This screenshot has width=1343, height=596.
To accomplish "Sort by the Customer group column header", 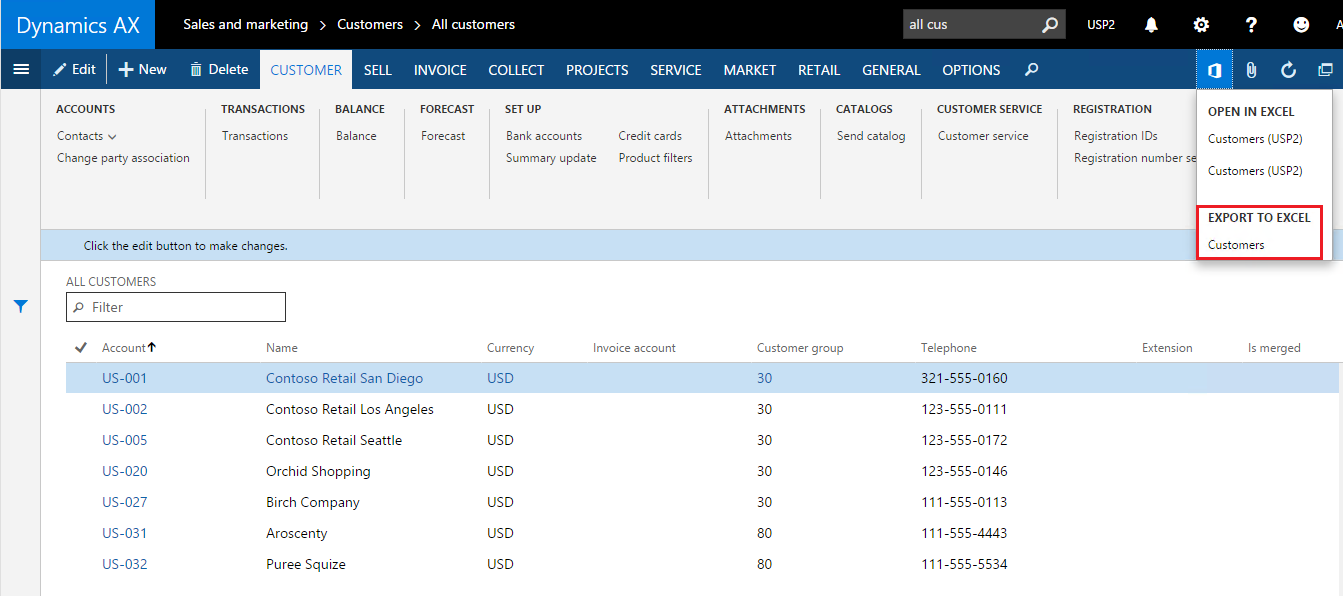I will pyautogui.click(x=800, y=348).
